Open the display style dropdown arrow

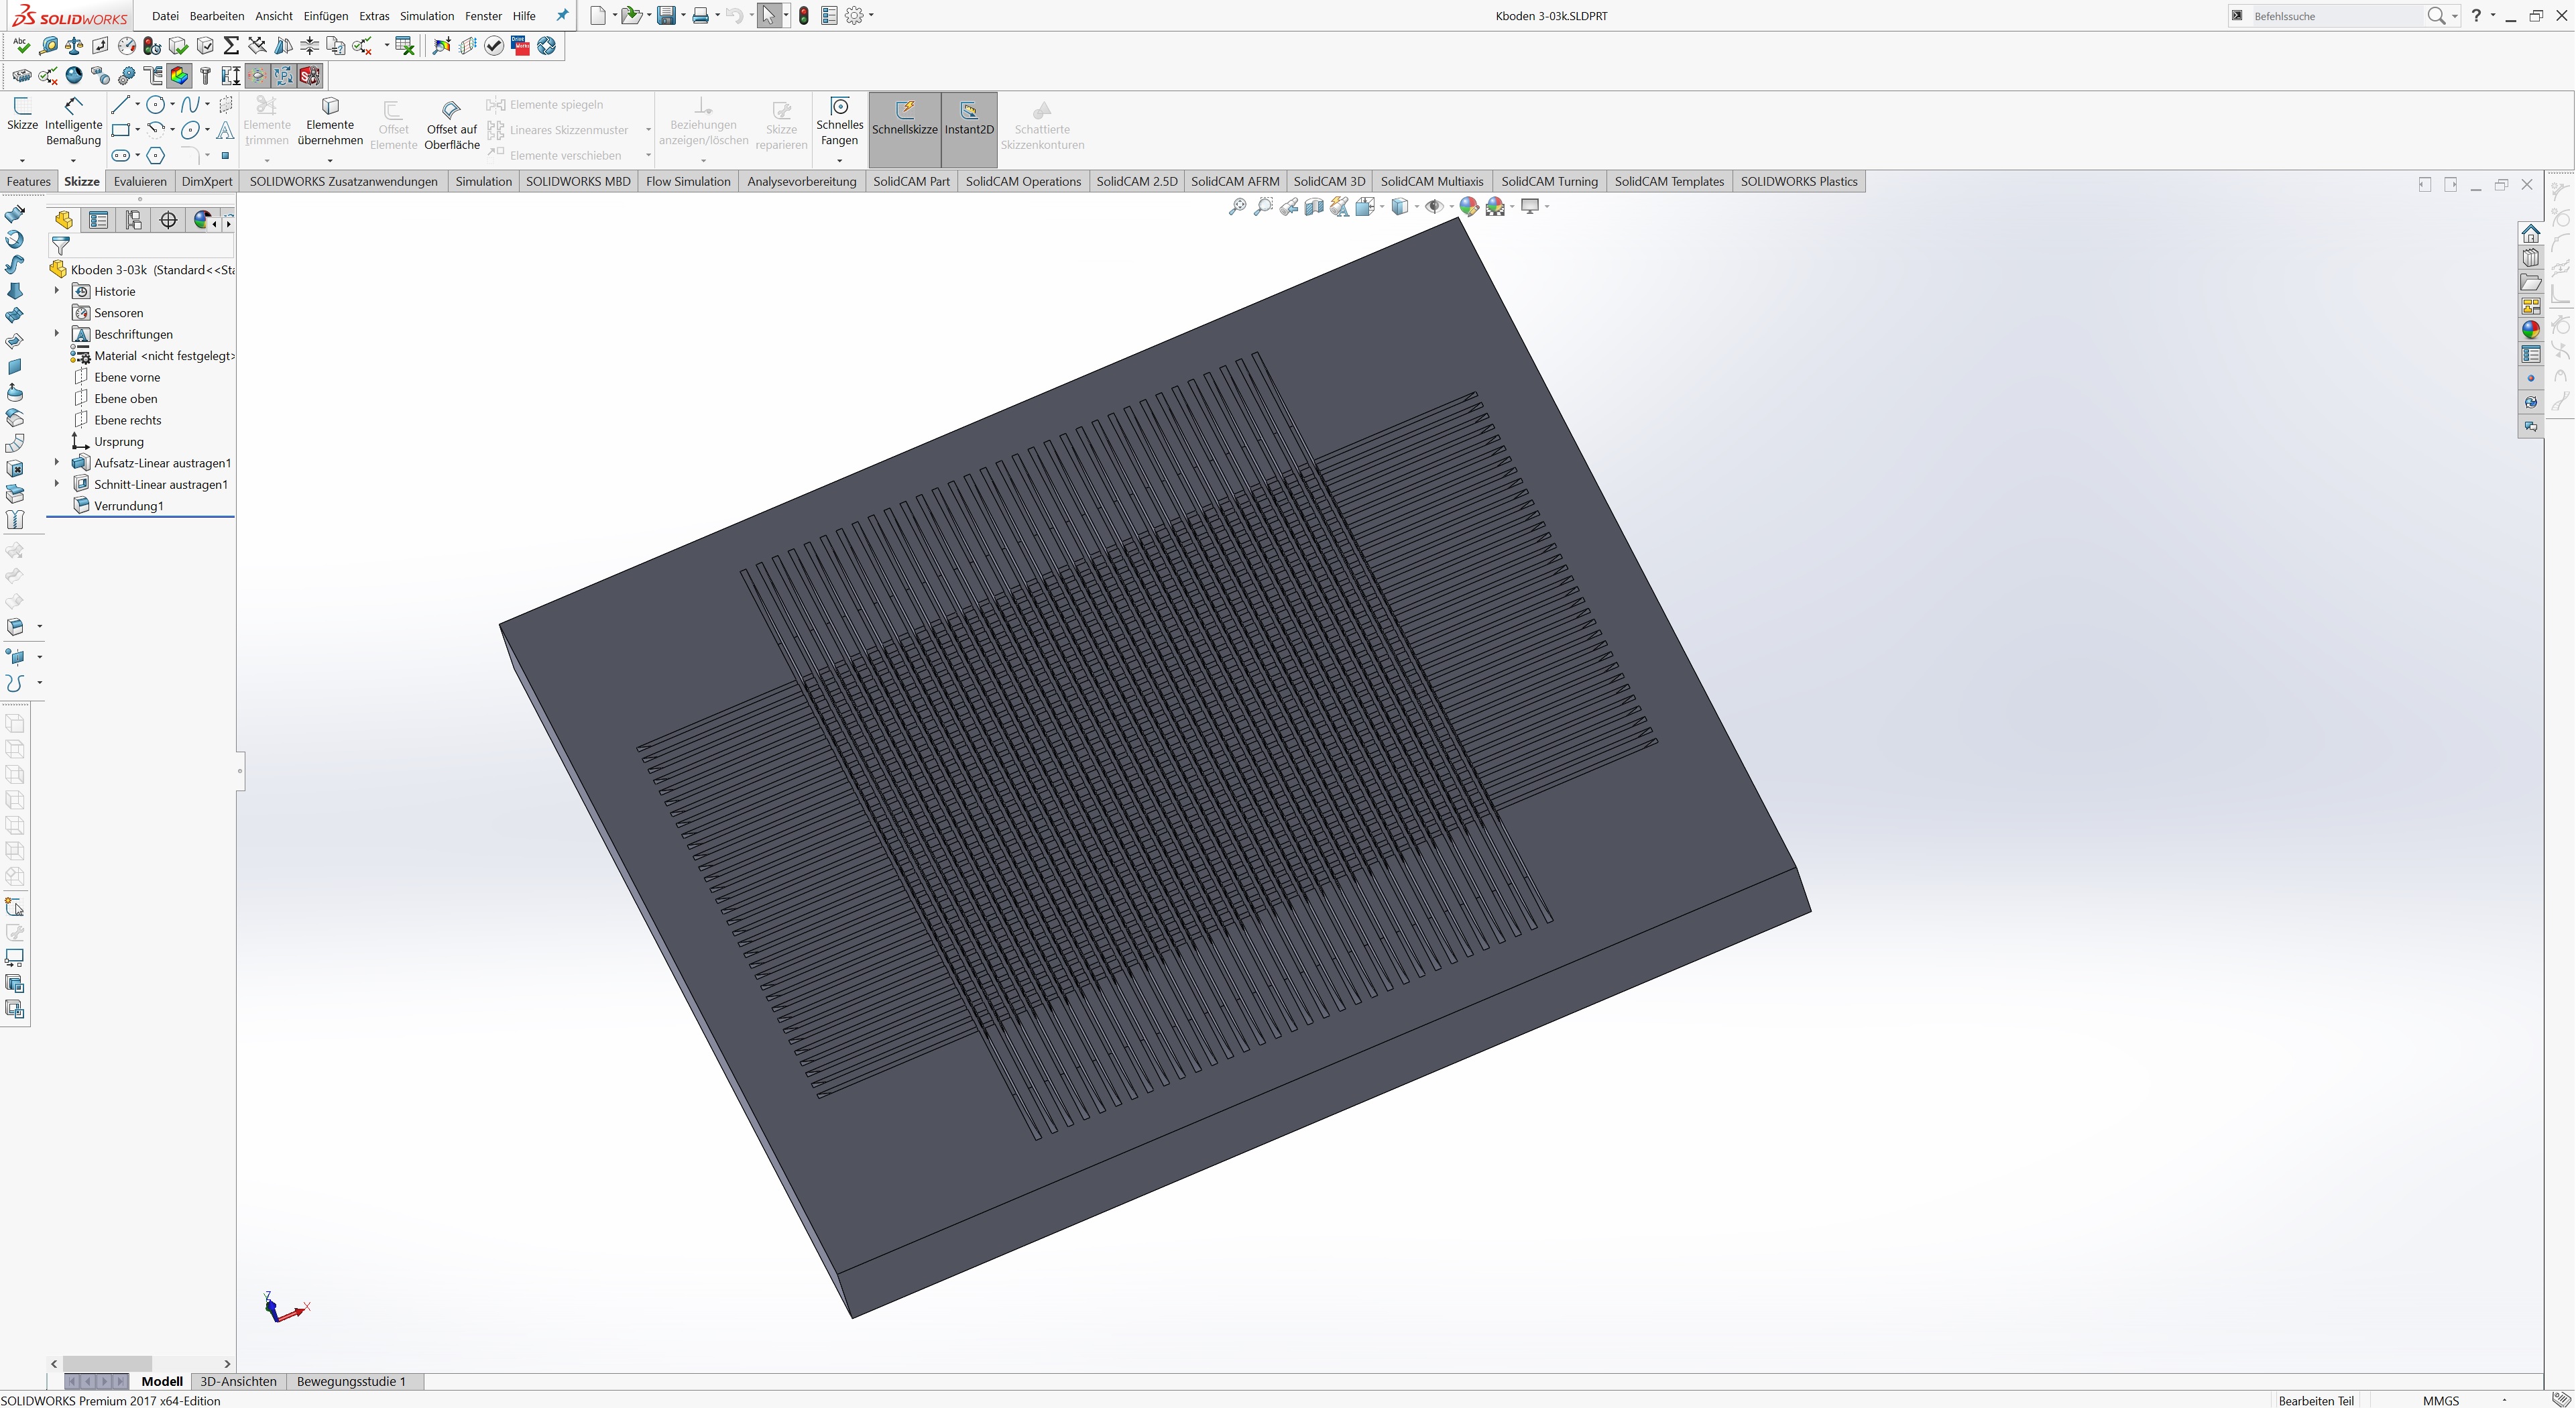click(1417, 207)
